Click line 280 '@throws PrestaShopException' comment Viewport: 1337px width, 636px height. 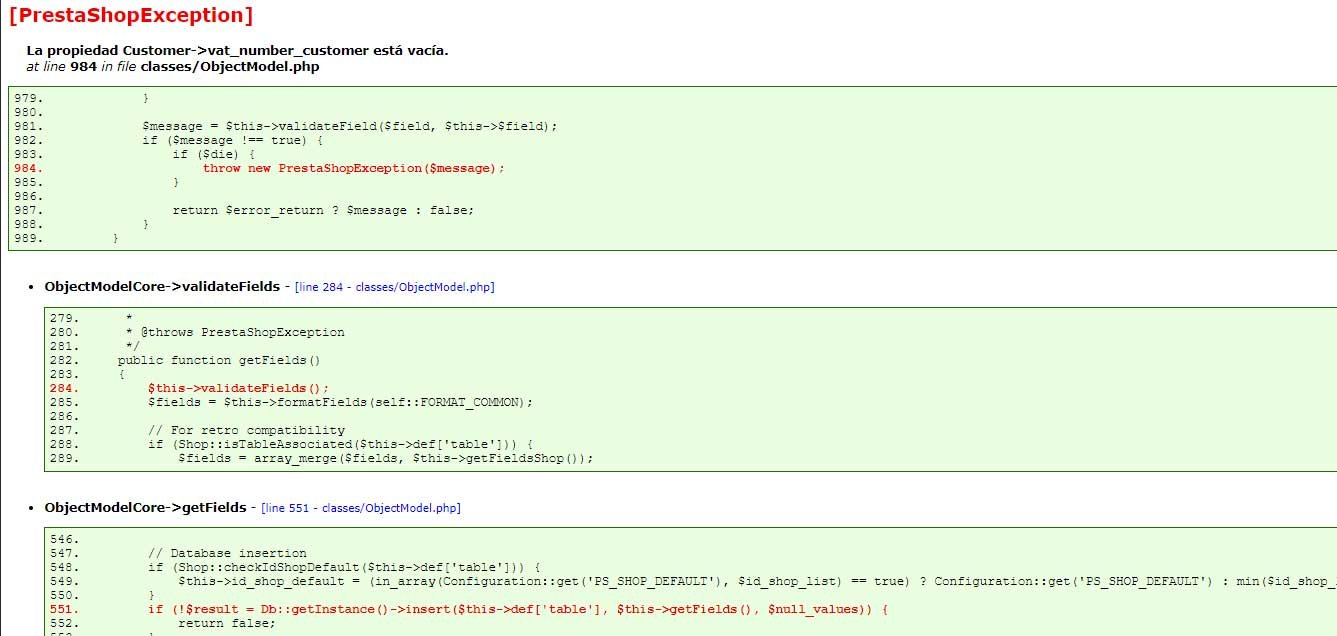235,332
